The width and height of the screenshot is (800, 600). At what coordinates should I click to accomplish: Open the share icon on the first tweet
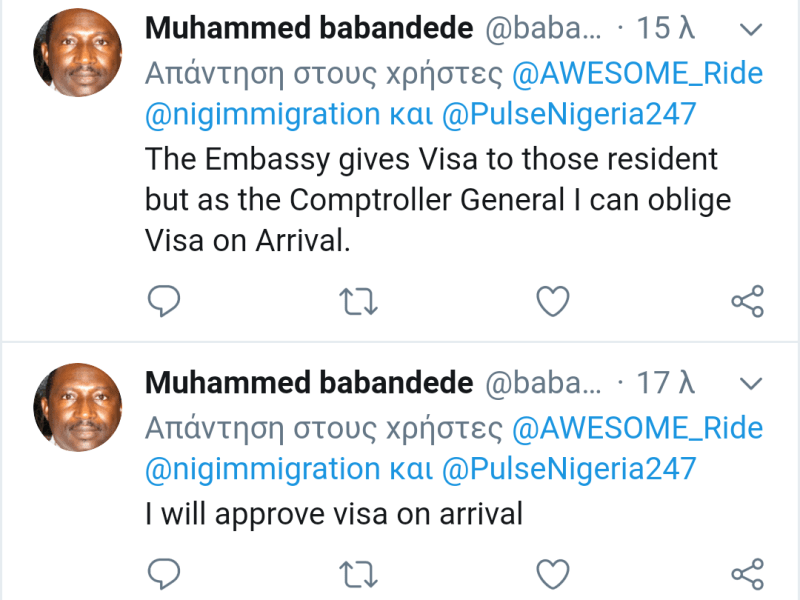[x=744, y=300]
